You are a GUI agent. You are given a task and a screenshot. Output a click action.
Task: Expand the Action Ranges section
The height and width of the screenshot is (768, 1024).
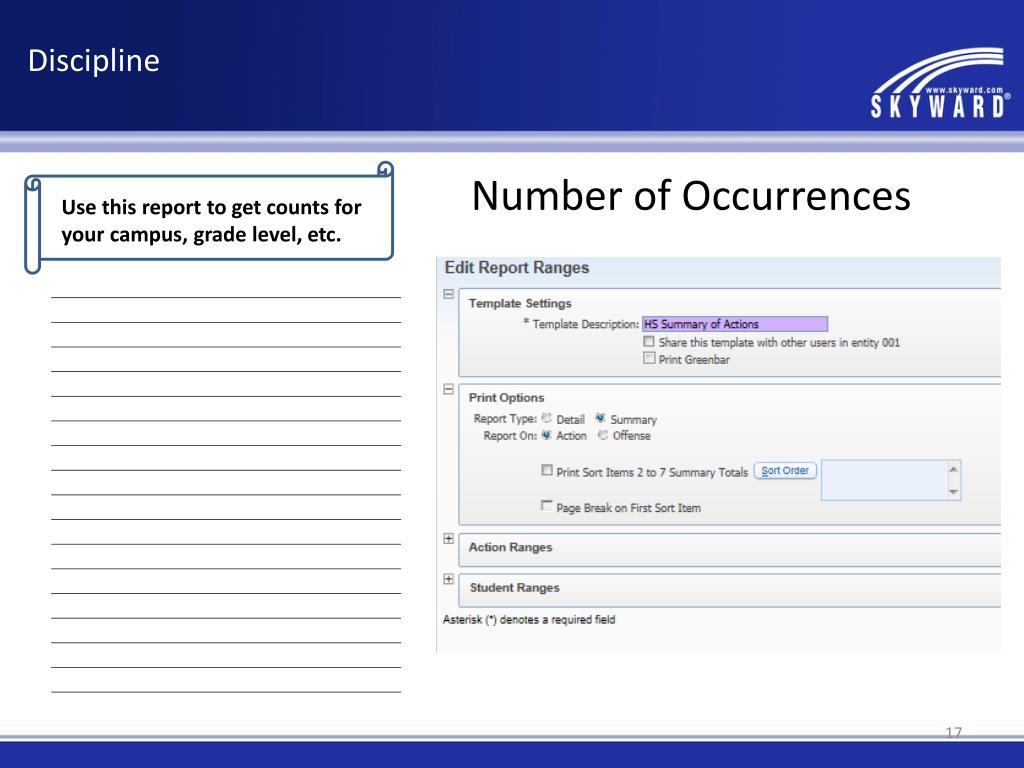449,539
